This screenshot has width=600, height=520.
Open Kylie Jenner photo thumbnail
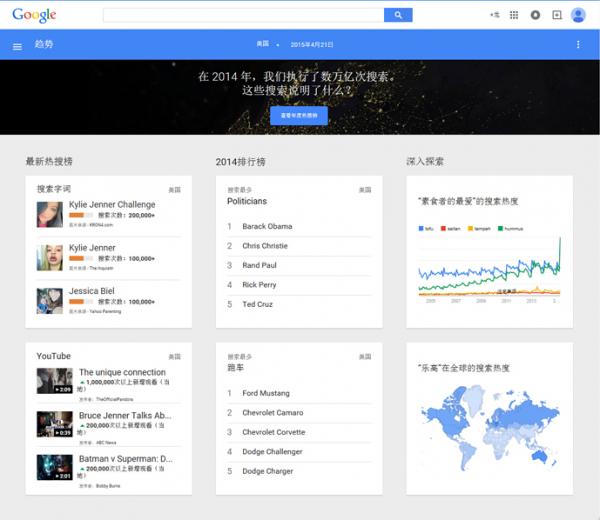click(50, 258)
